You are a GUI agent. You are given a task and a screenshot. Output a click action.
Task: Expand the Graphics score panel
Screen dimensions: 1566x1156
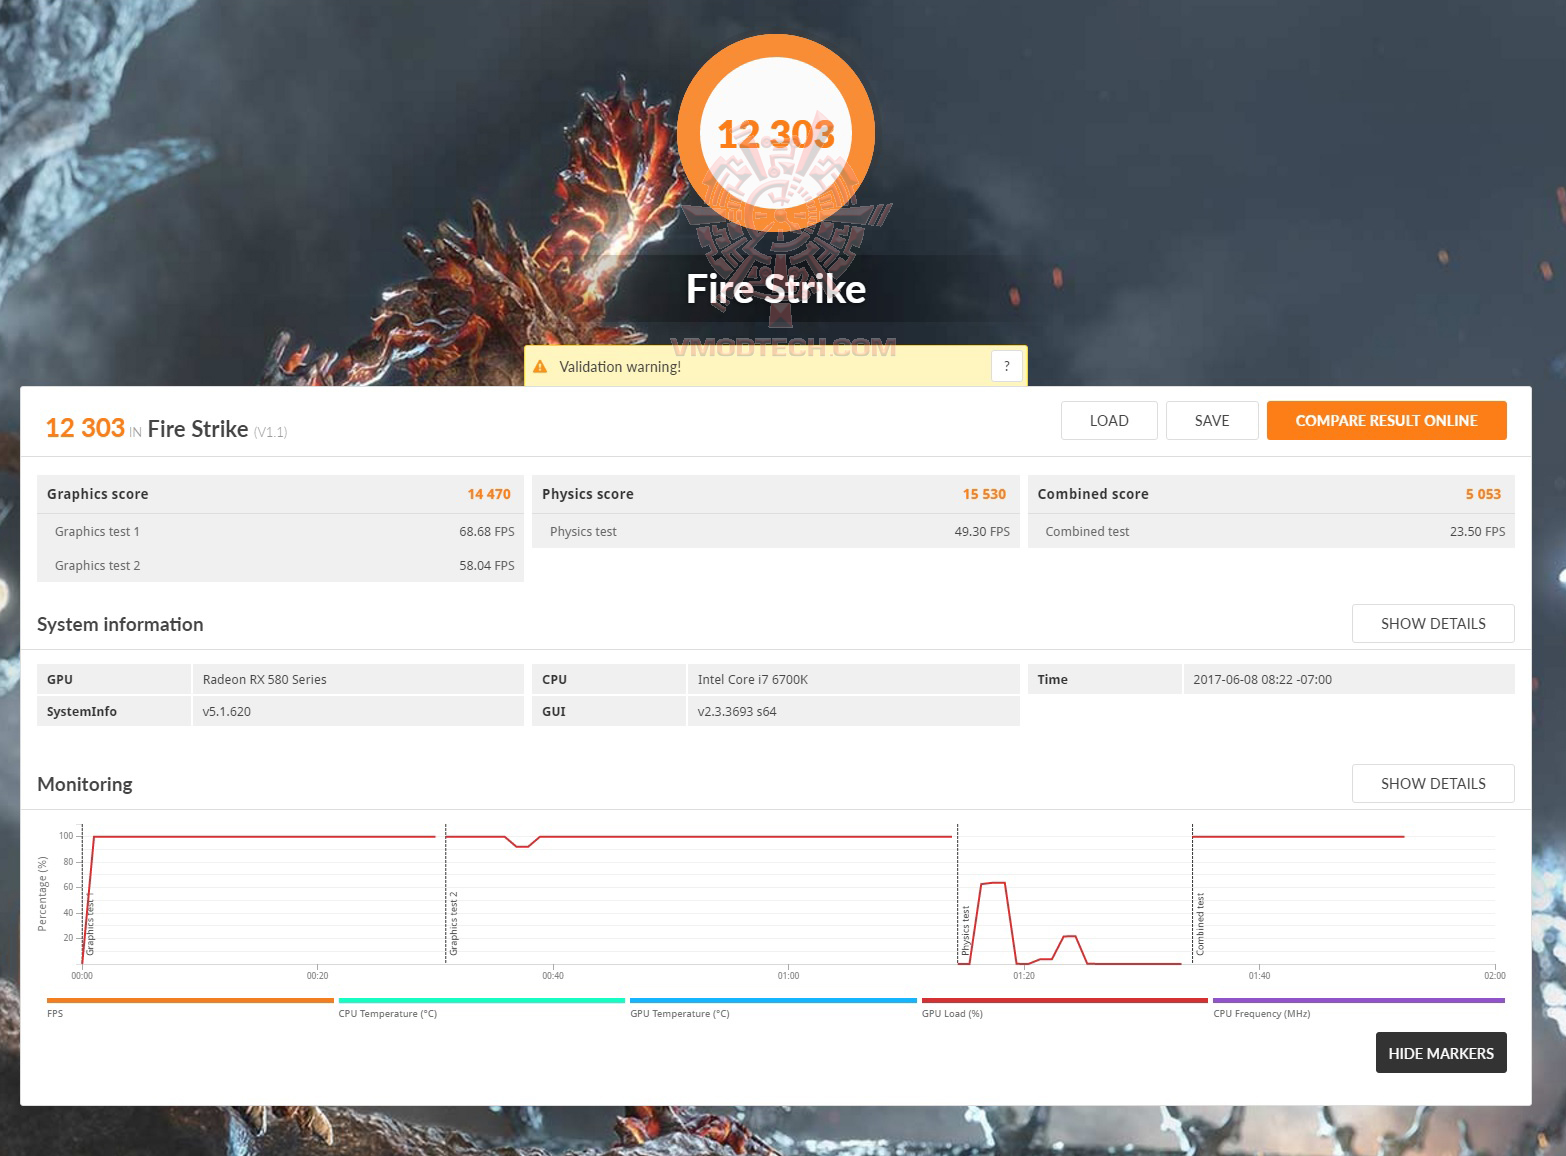(x=280, y=493)
